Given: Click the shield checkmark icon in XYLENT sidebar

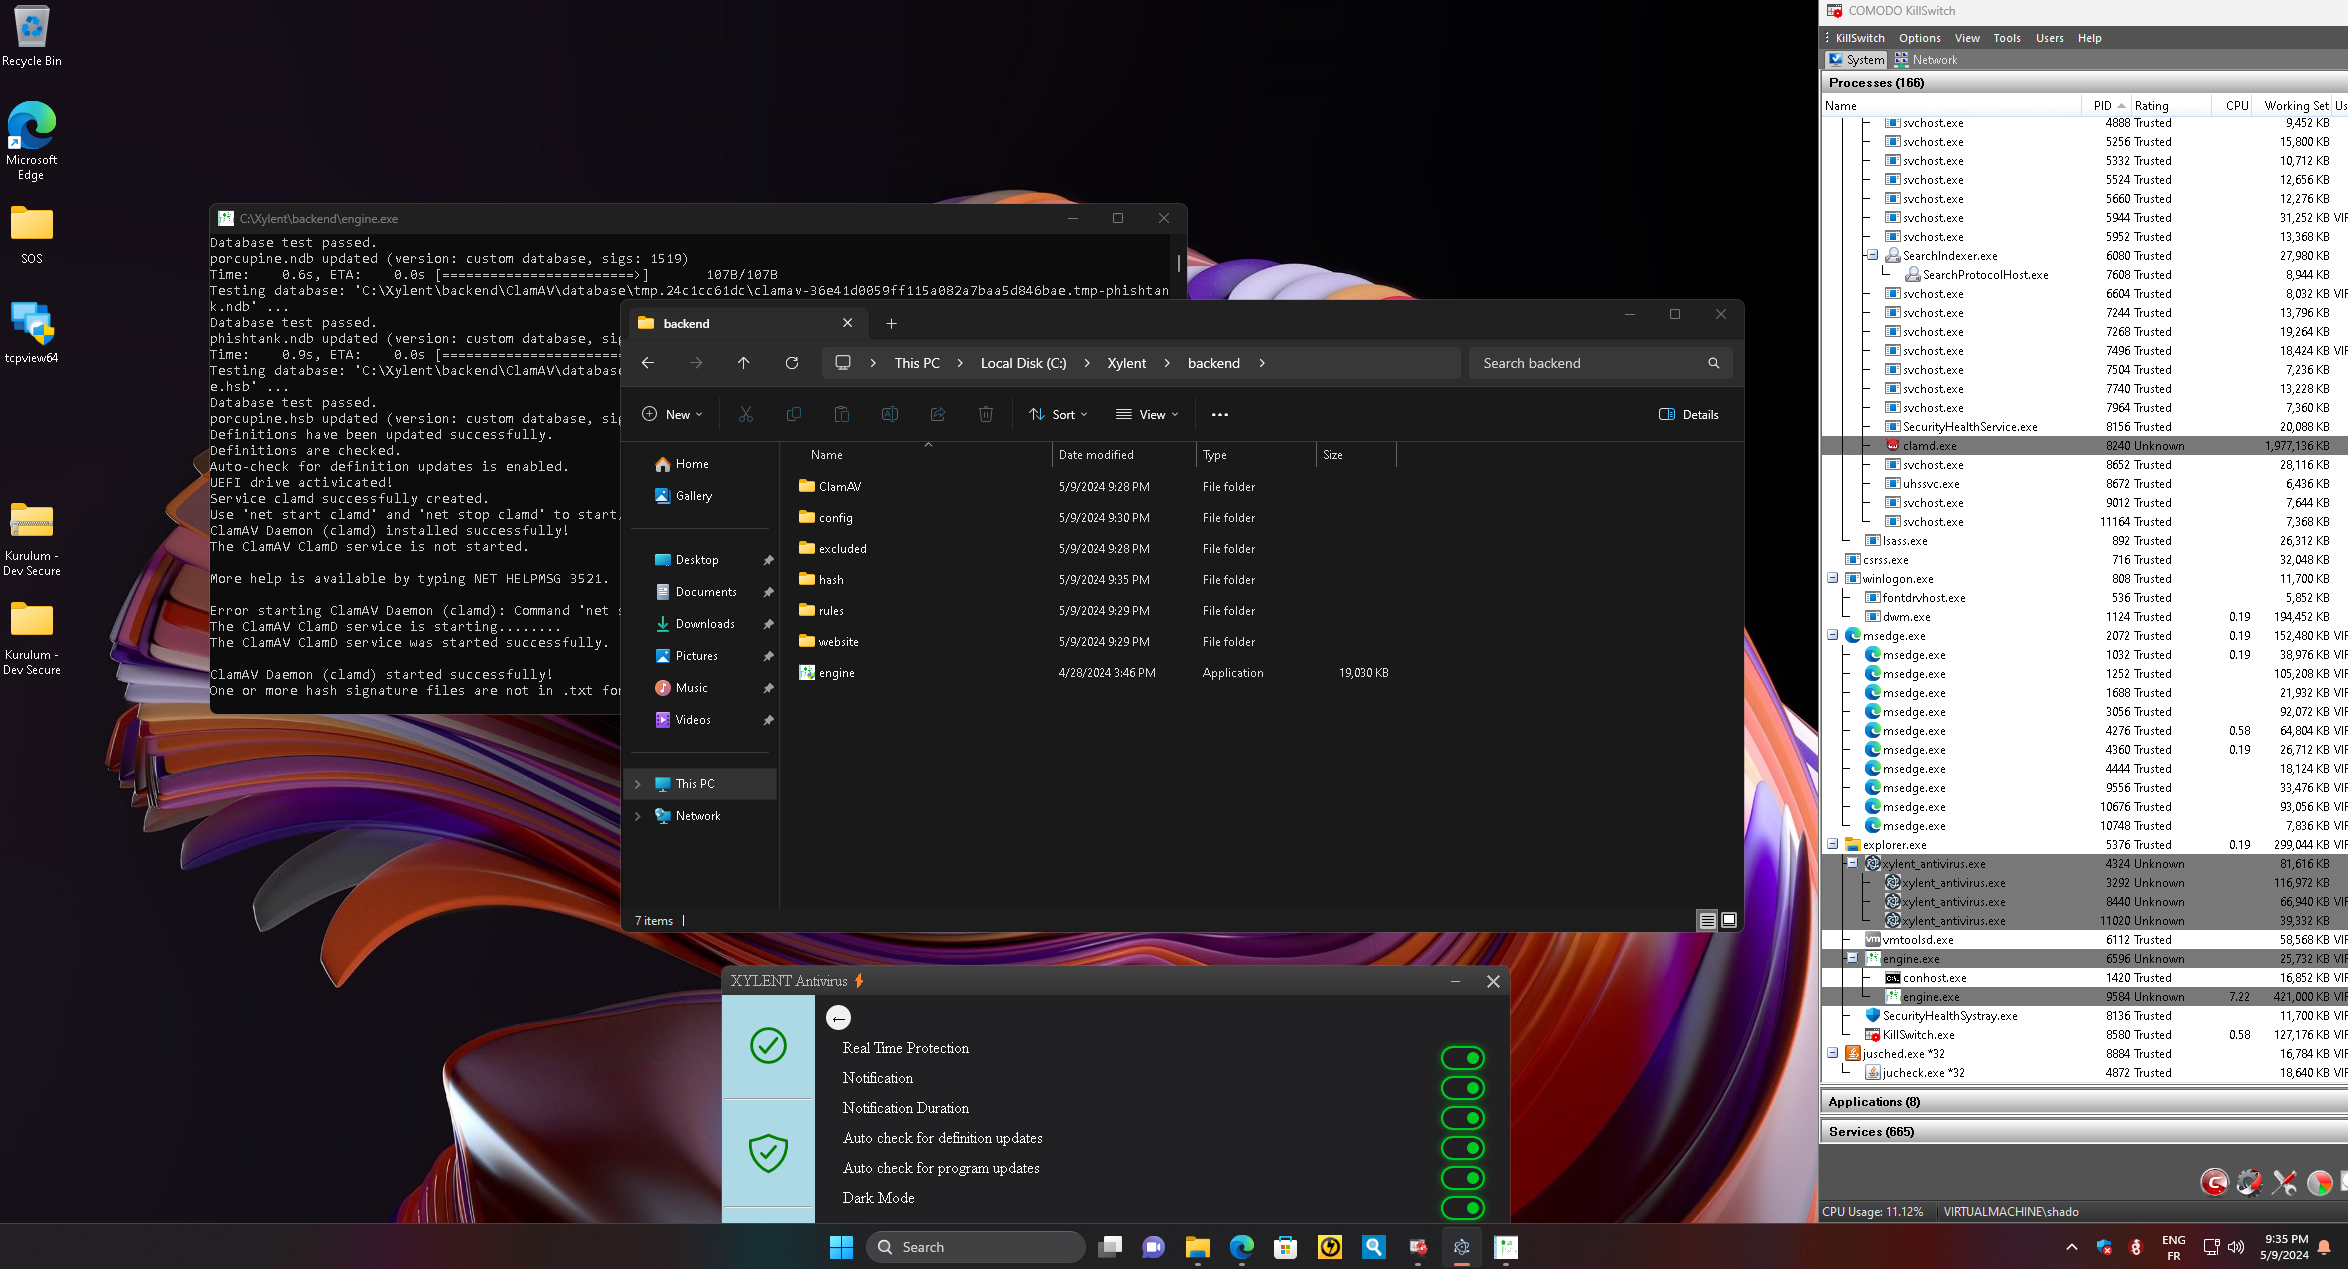Looking at the screenshot, I should (x=768, y=1153).
